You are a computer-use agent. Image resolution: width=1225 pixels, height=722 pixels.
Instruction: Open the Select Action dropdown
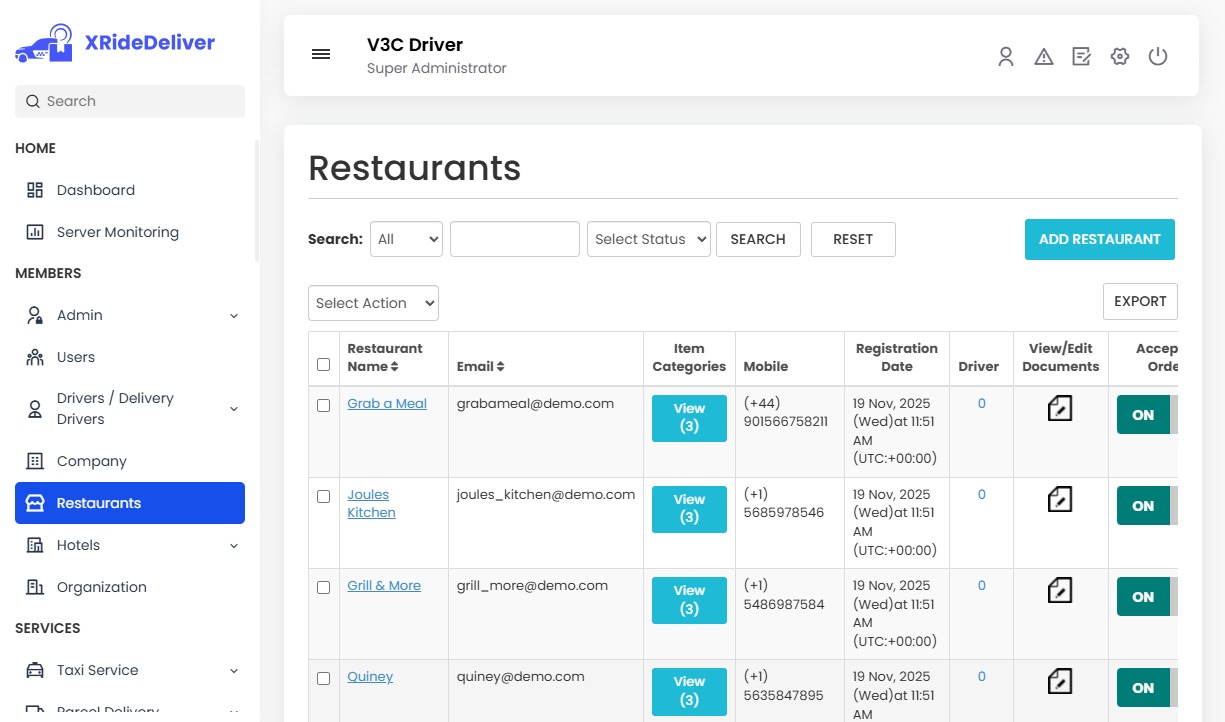373,303
